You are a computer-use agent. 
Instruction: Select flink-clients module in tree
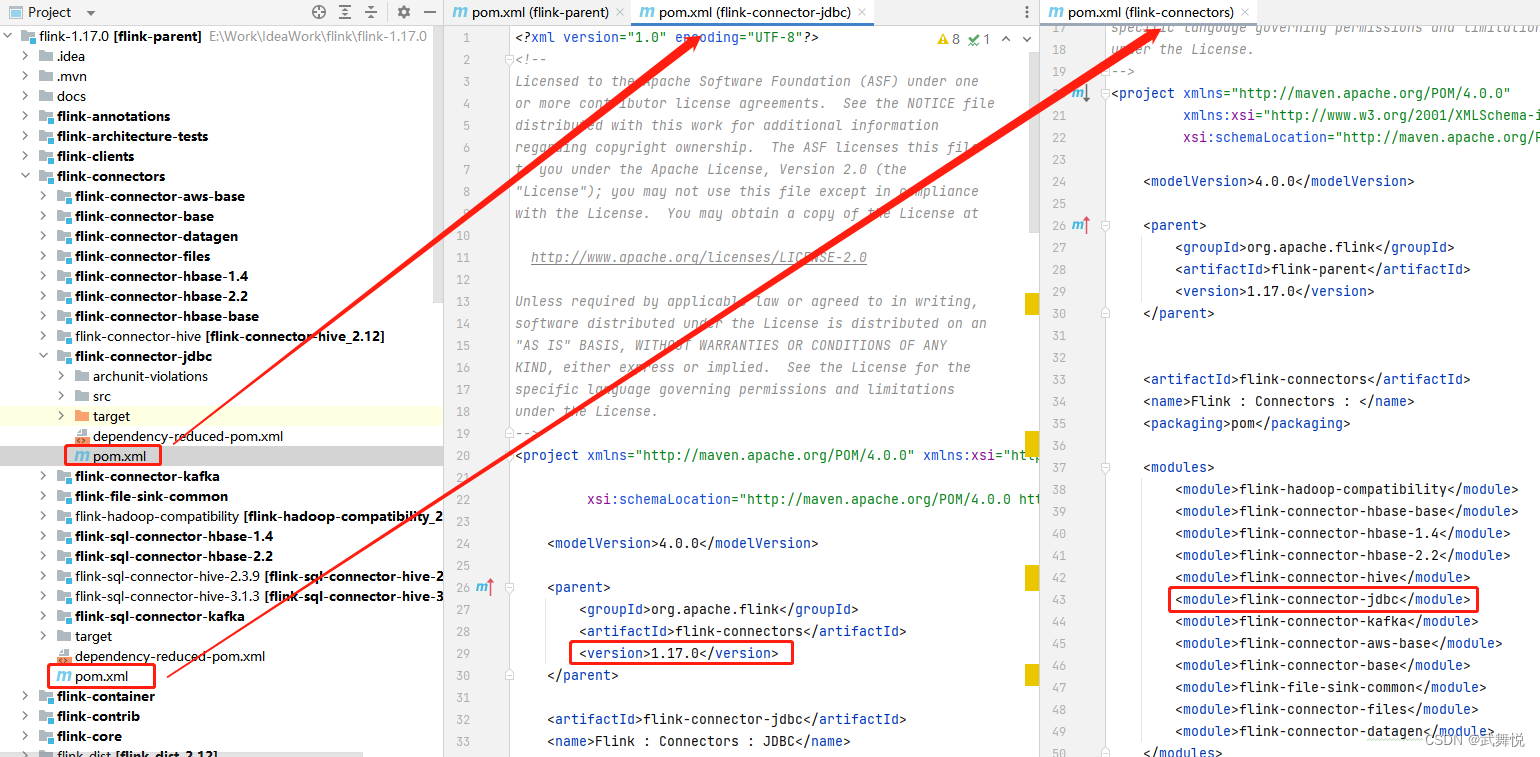point(95,156)
